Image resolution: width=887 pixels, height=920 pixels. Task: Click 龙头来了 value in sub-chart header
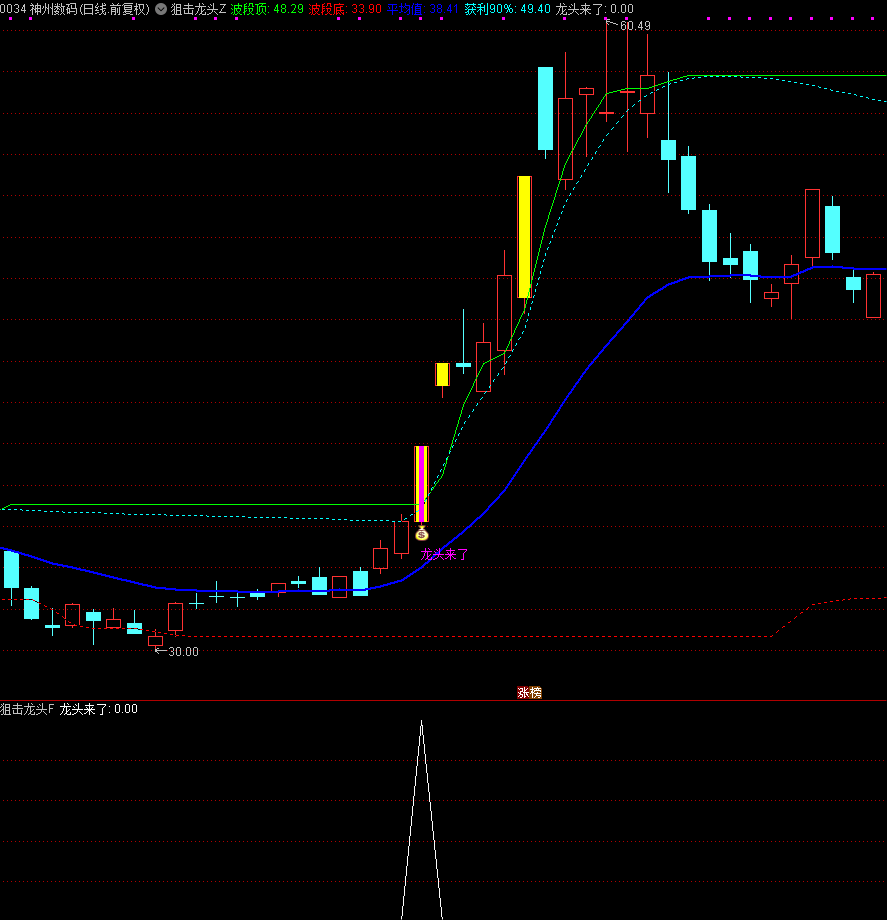98,709
